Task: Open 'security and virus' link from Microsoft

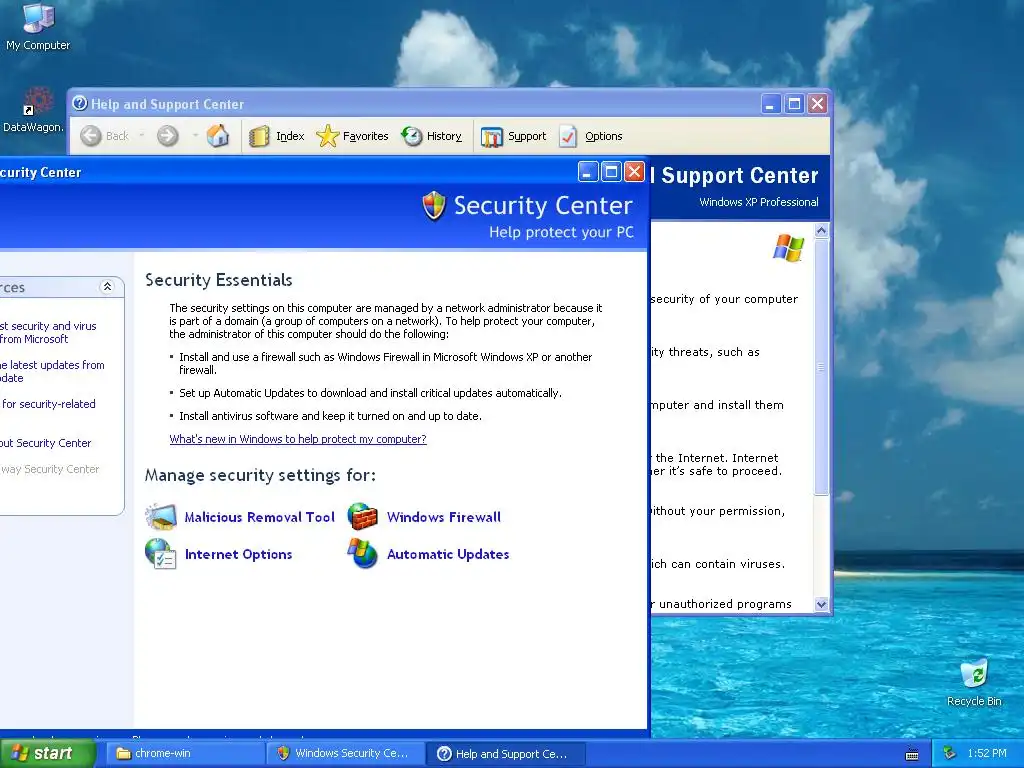Action: point(48,332)
